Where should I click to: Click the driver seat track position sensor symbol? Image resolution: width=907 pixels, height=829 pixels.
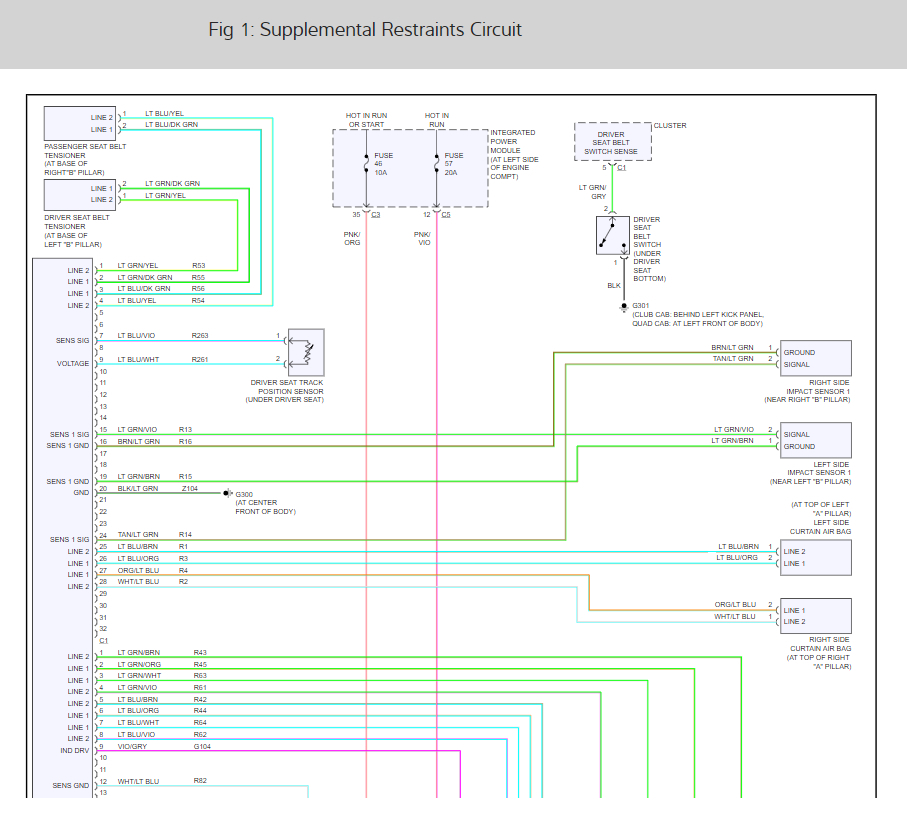tap(306, 352)
